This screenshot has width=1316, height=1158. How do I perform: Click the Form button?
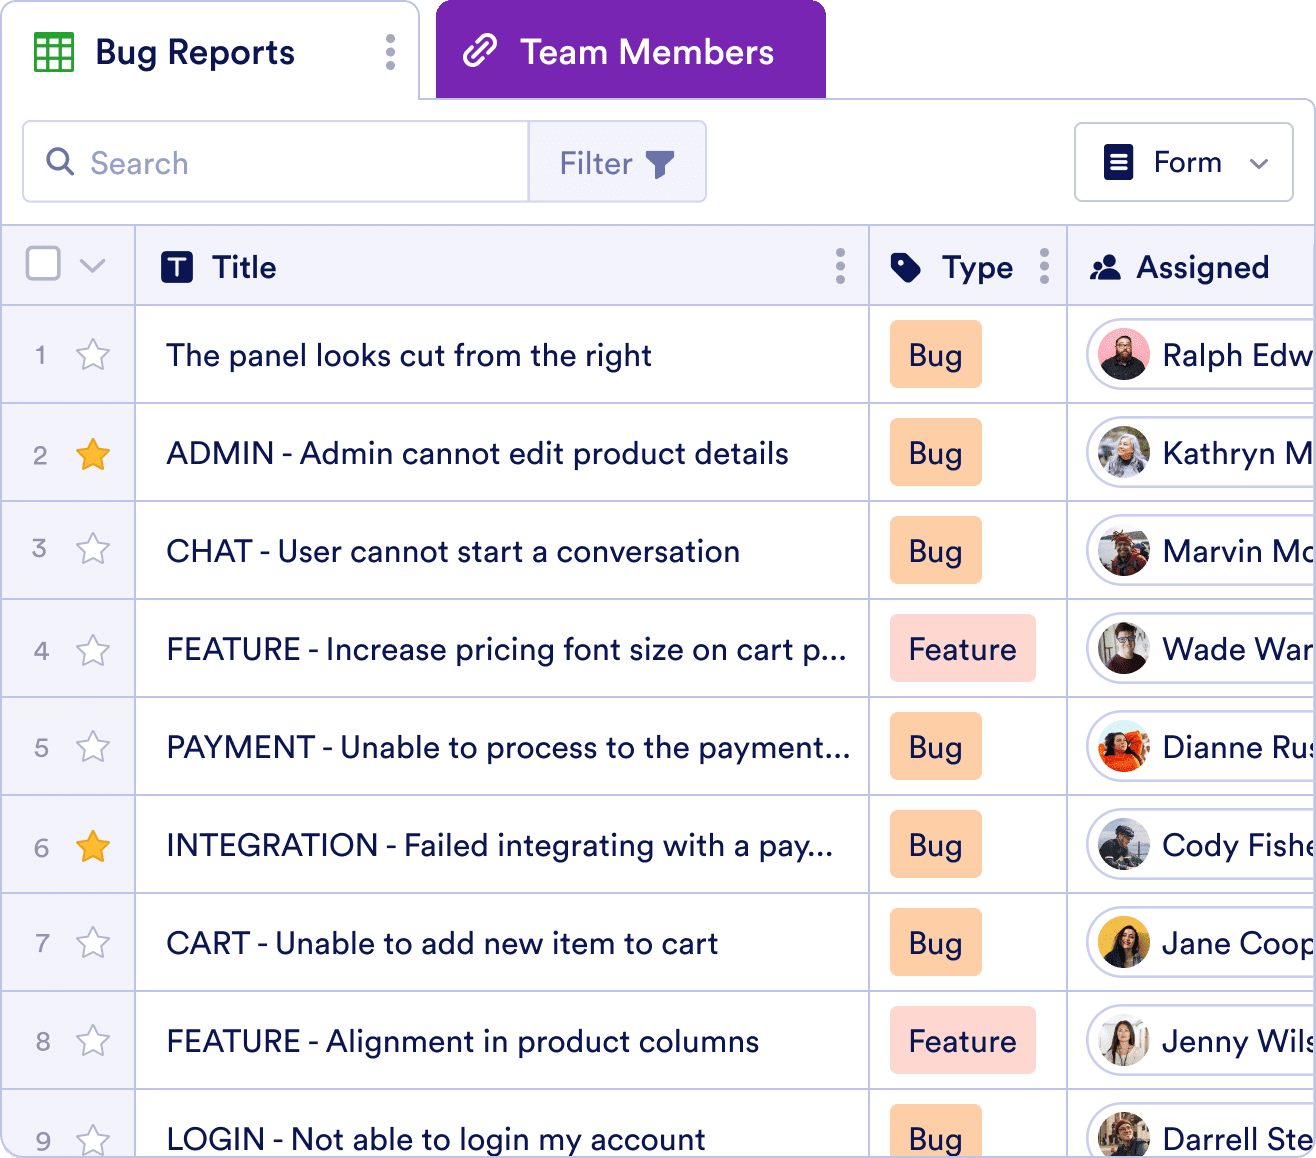coord(1186,162)
